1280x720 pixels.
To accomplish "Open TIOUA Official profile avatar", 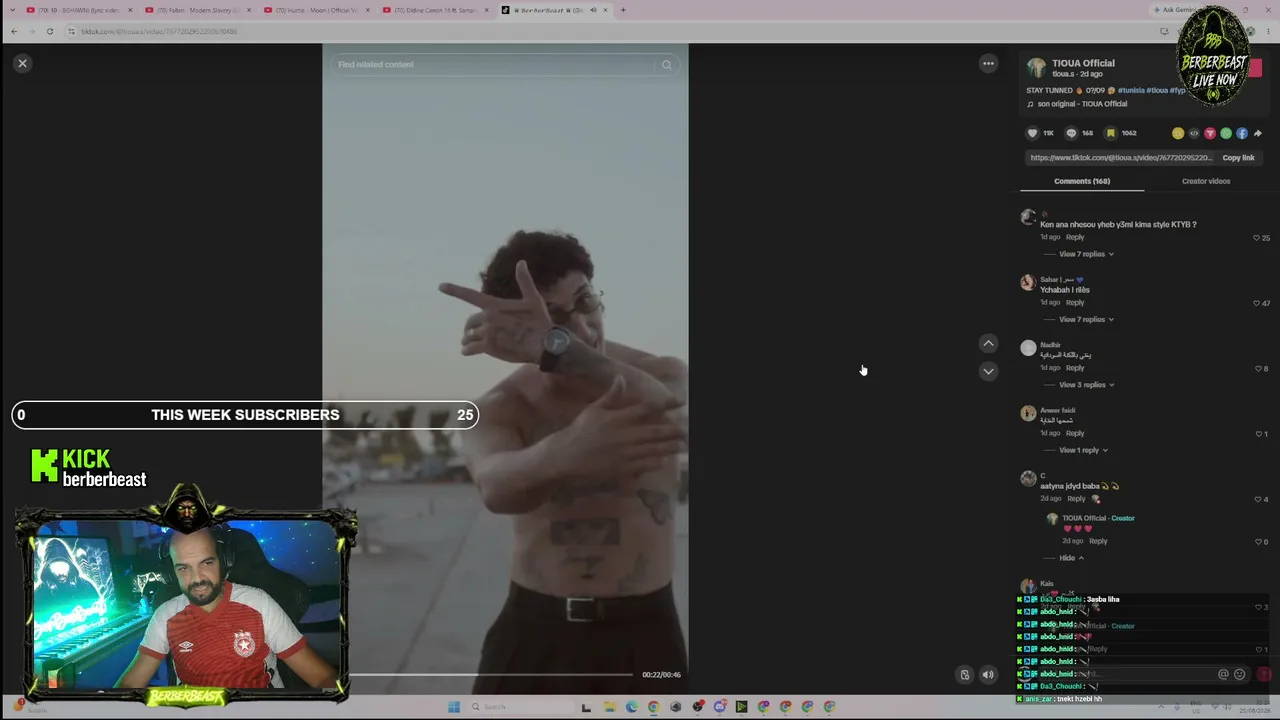I will click(x=1036, y=68).
